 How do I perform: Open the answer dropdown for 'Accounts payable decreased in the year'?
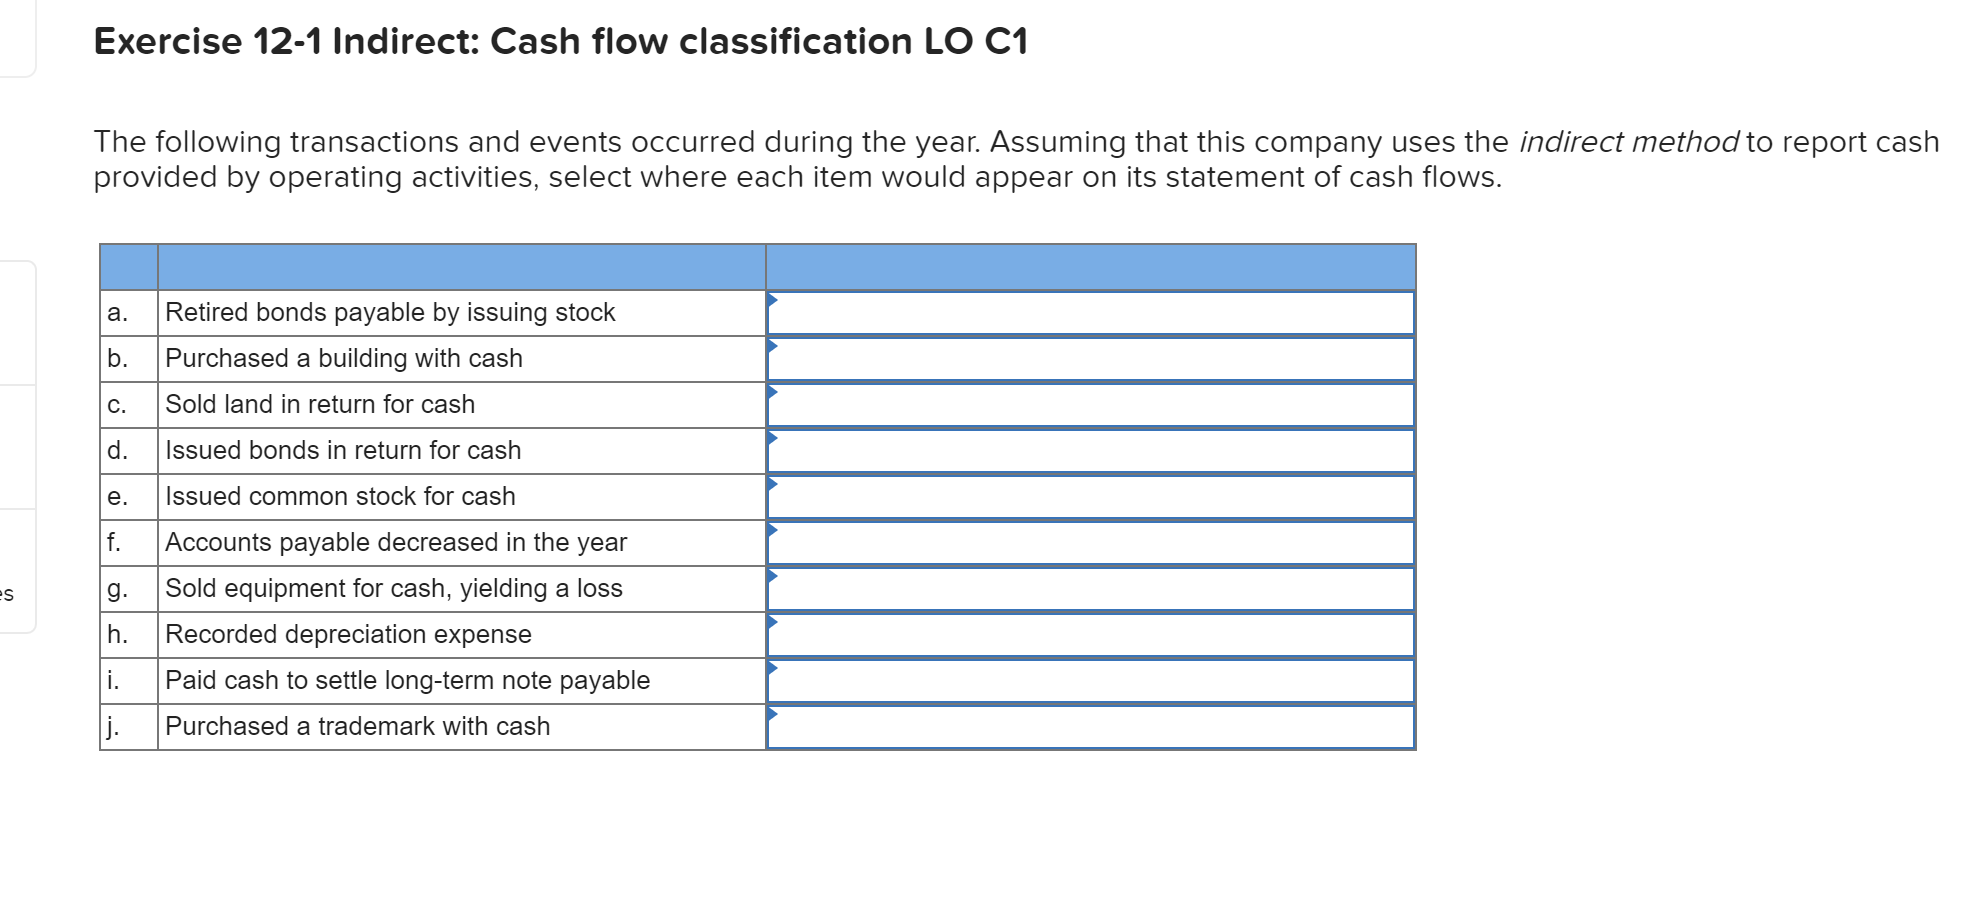click(1090, 542)
